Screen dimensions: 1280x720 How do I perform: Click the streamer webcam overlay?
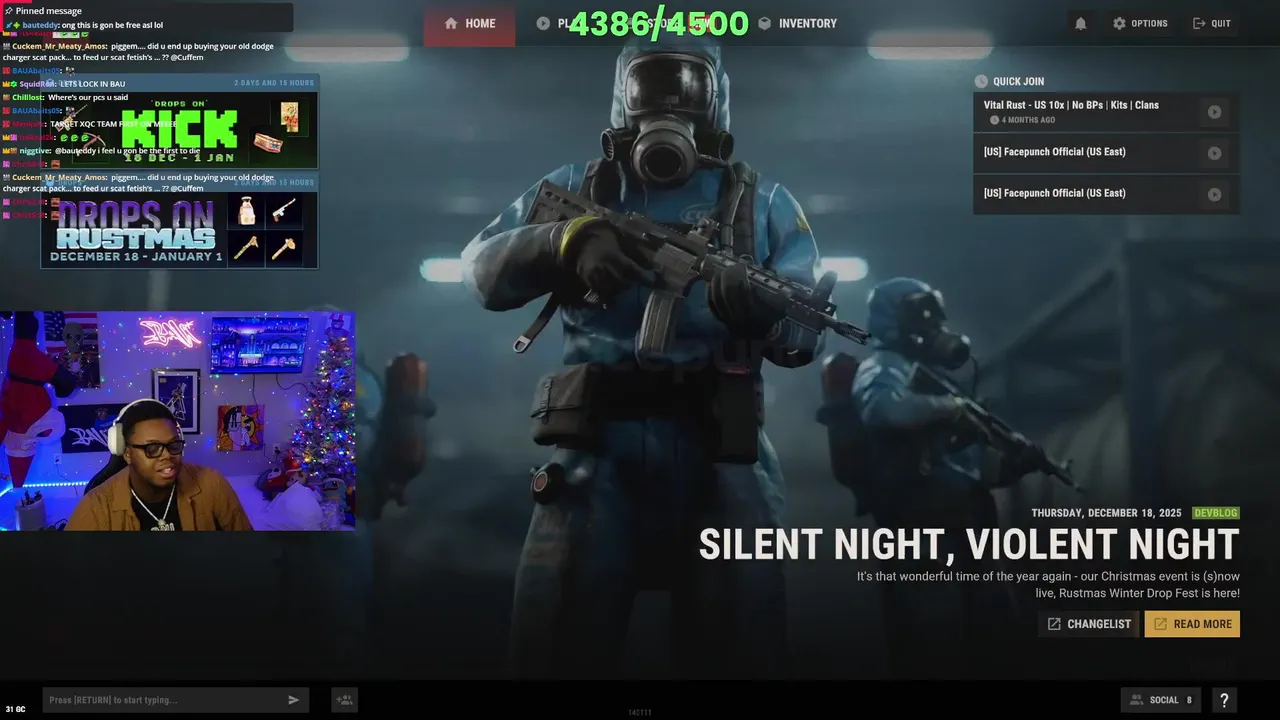(178, 421)
